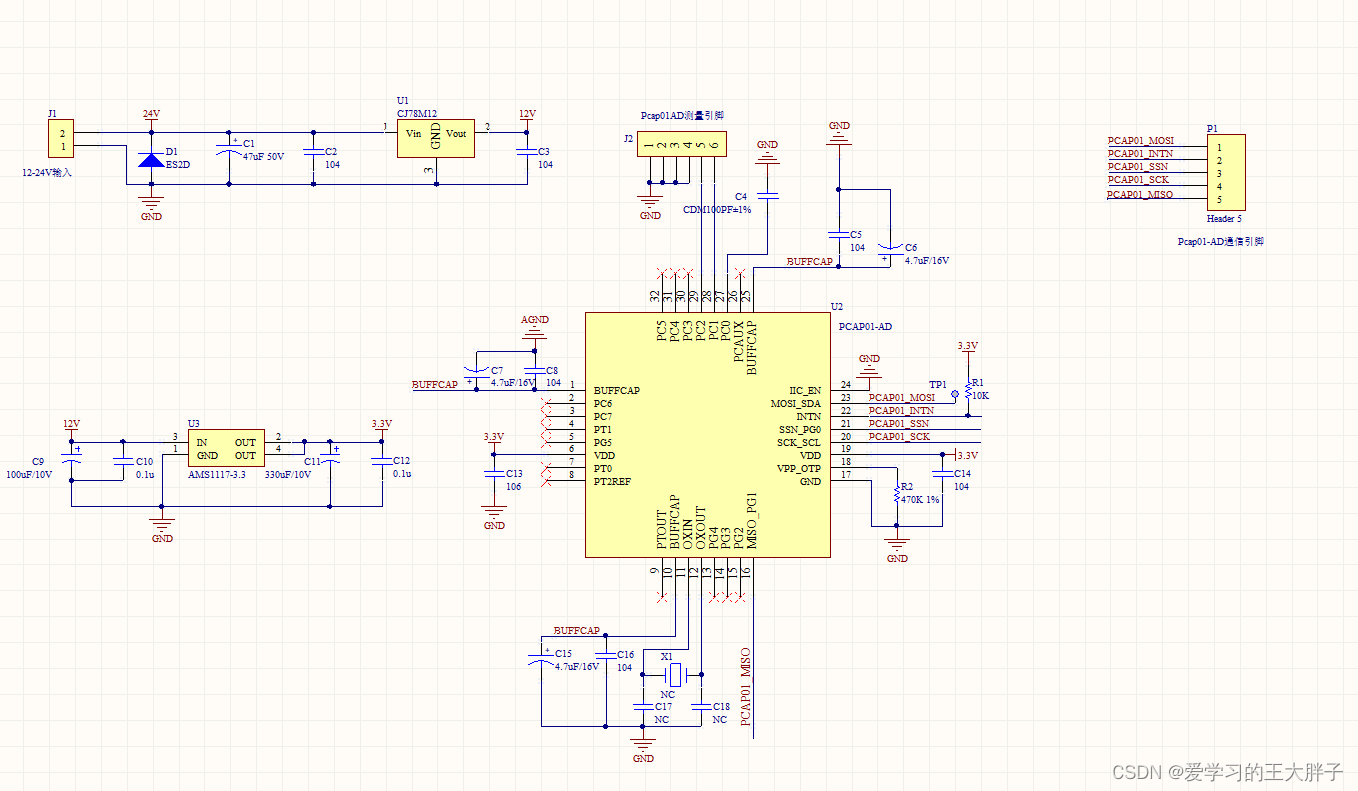Screen dimensions: 1358x791
Task: Select the PCAP01_INTN net label at U2 pin 22
Action: [902, 410]
